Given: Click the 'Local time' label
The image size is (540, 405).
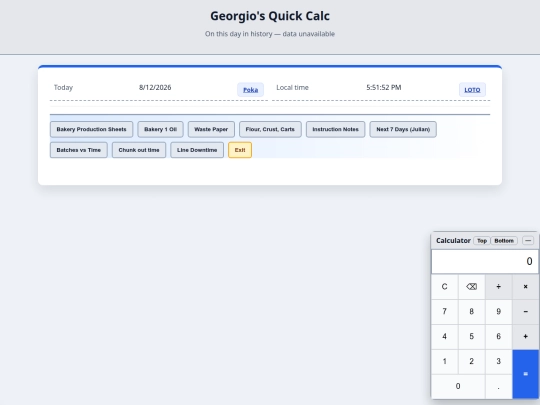Looking at the screenshot, I should pos(292,87).
